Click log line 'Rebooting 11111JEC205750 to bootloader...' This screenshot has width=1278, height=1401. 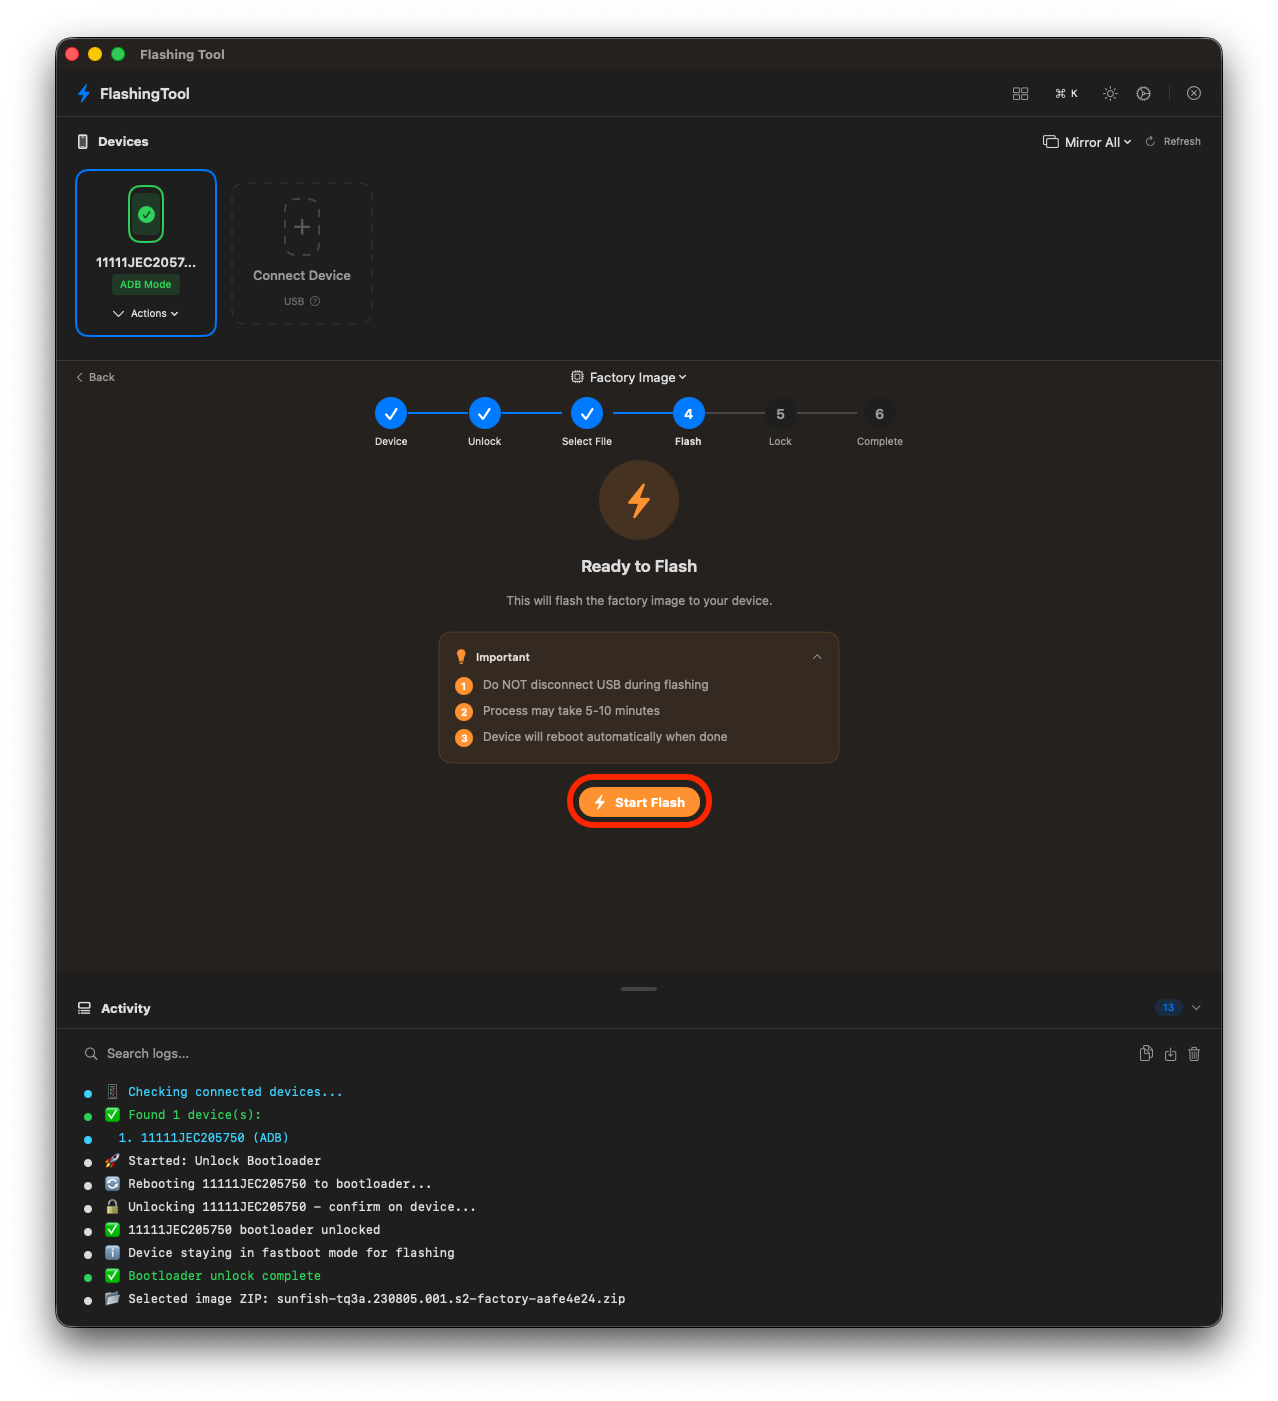tap(280, 1184)
